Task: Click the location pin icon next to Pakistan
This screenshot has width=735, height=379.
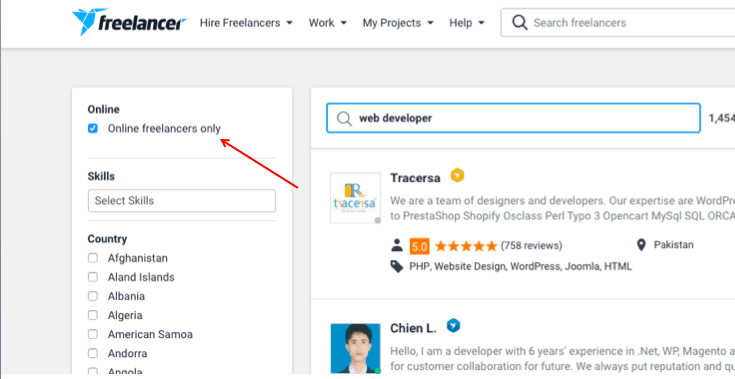Action: click(x=641, y=245)
